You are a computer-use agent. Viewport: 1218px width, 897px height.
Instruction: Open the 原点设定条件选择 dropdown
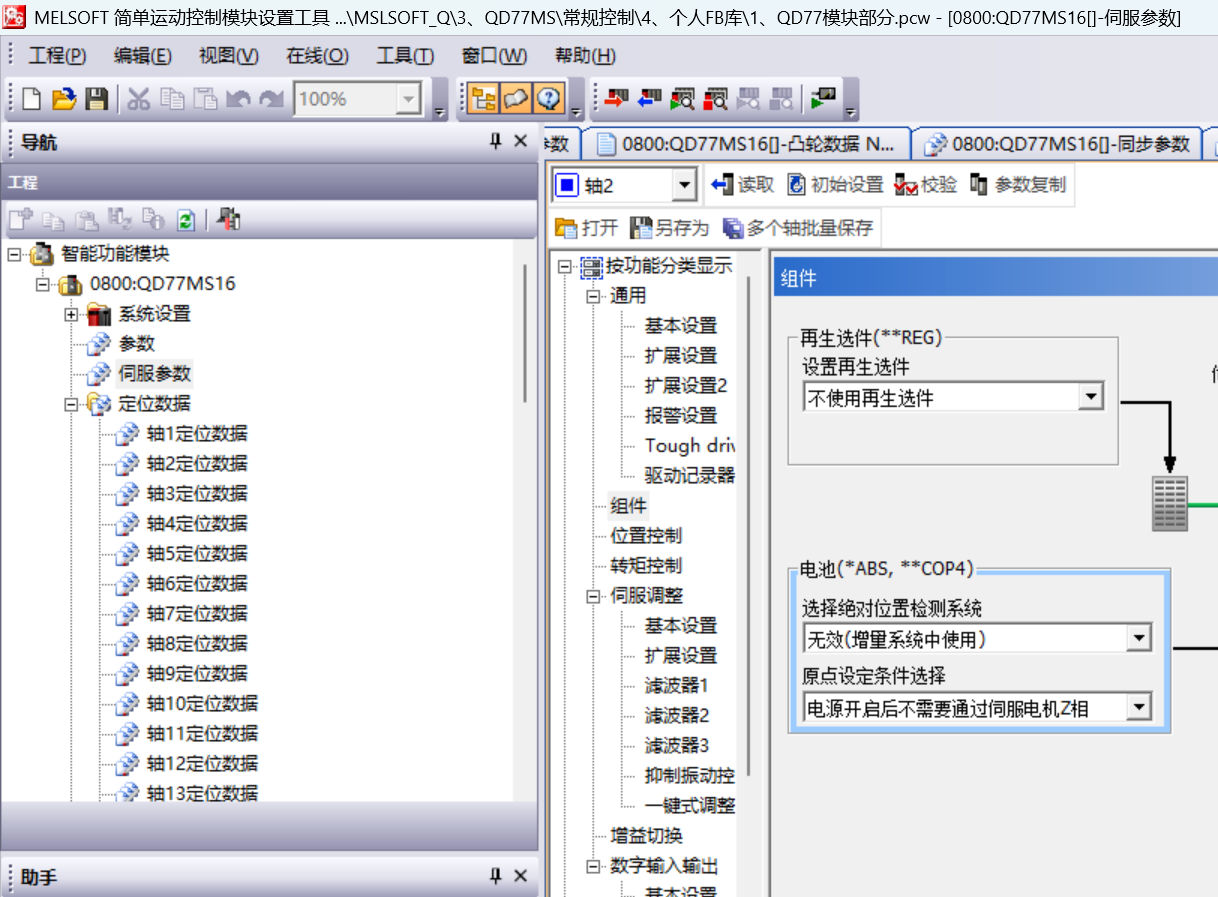click(1138, 708)
